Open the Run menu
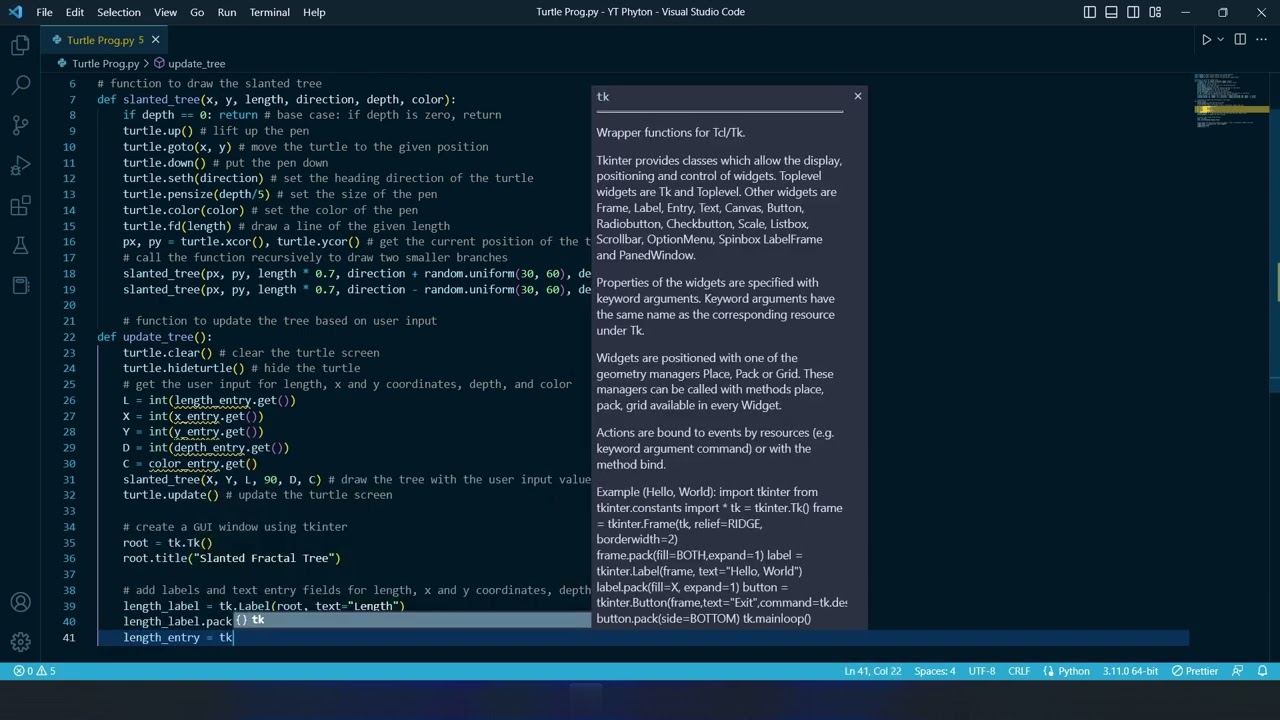Screen dimensions: 1280x720 227,12
